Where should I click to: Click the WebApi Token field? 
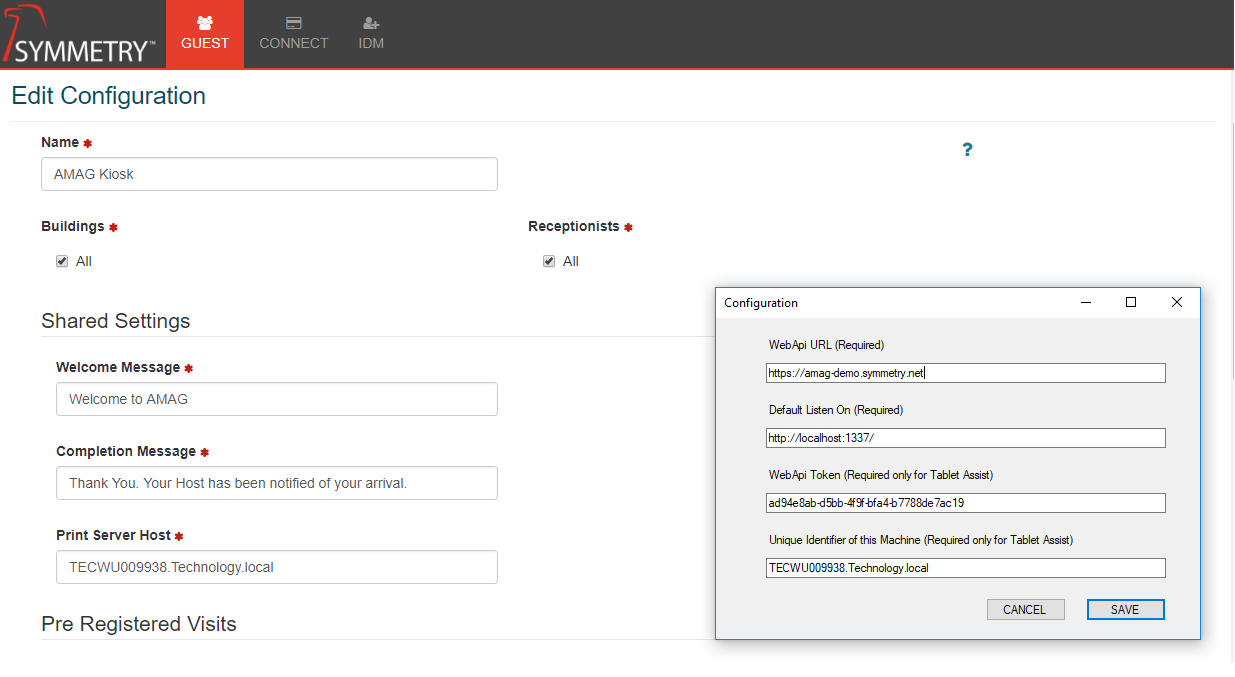tap(966, 503)
